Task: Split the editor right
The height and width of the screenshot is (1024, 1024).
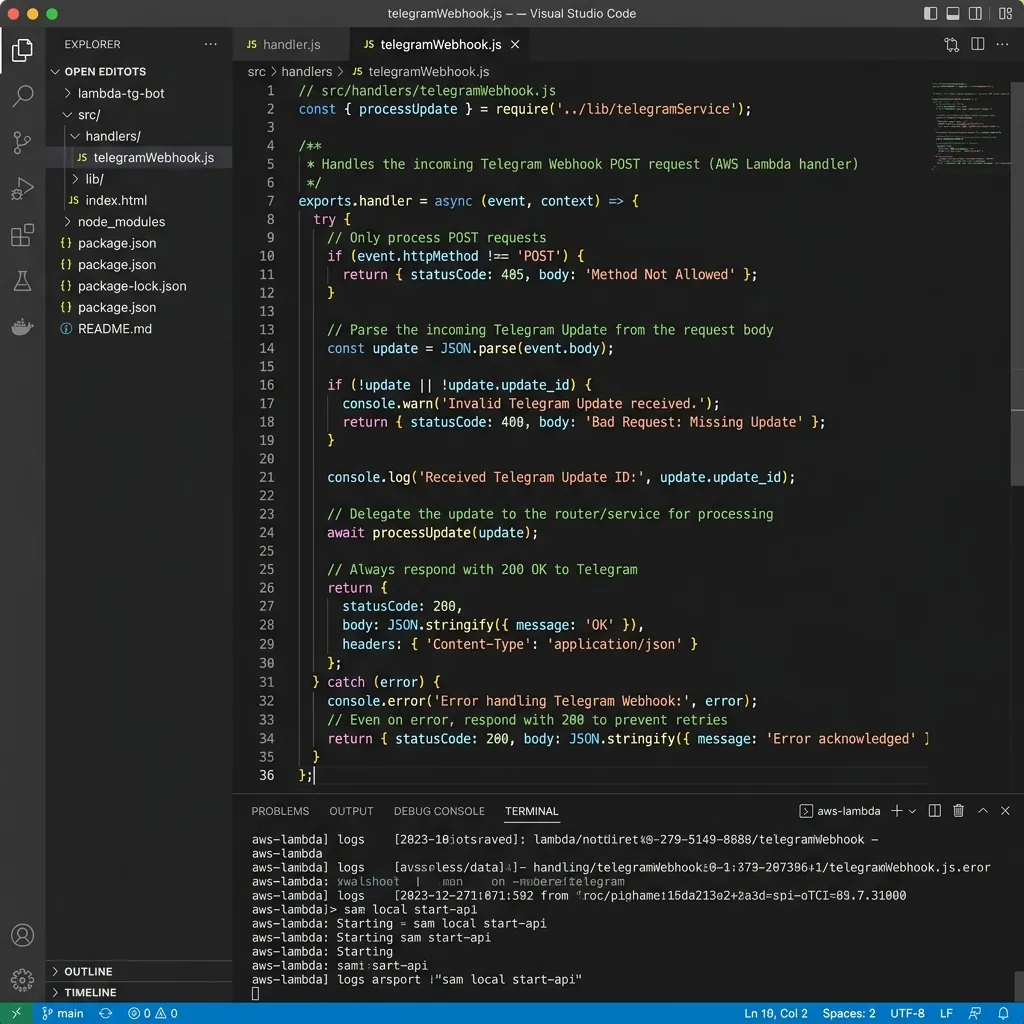Action: [978, 44]
